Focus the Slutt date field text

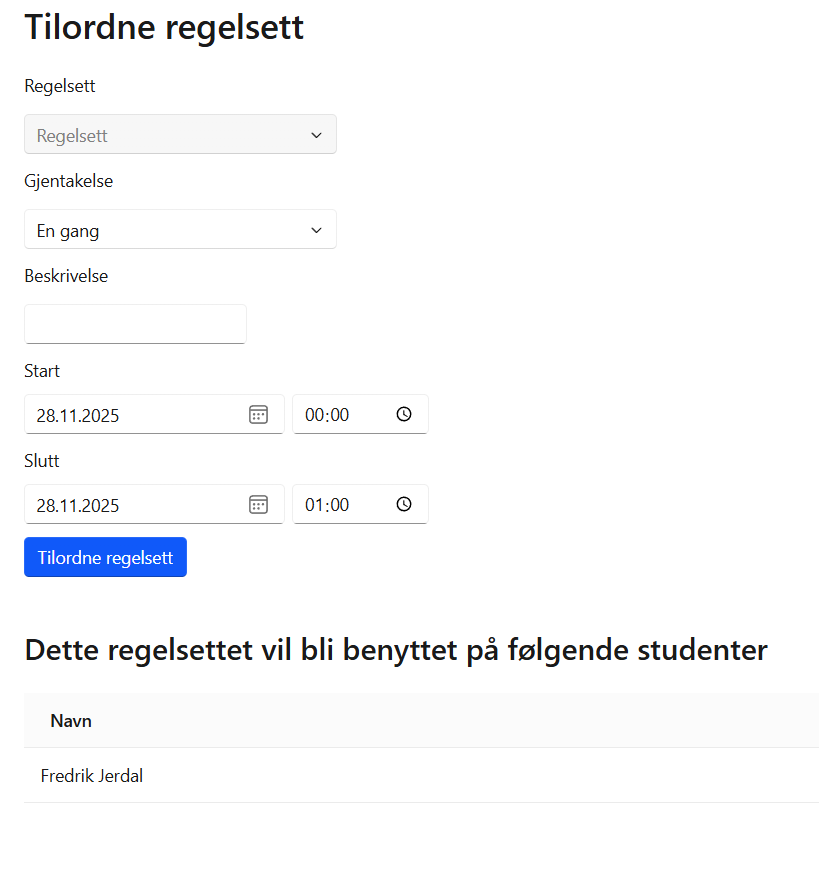click(120, 505)
